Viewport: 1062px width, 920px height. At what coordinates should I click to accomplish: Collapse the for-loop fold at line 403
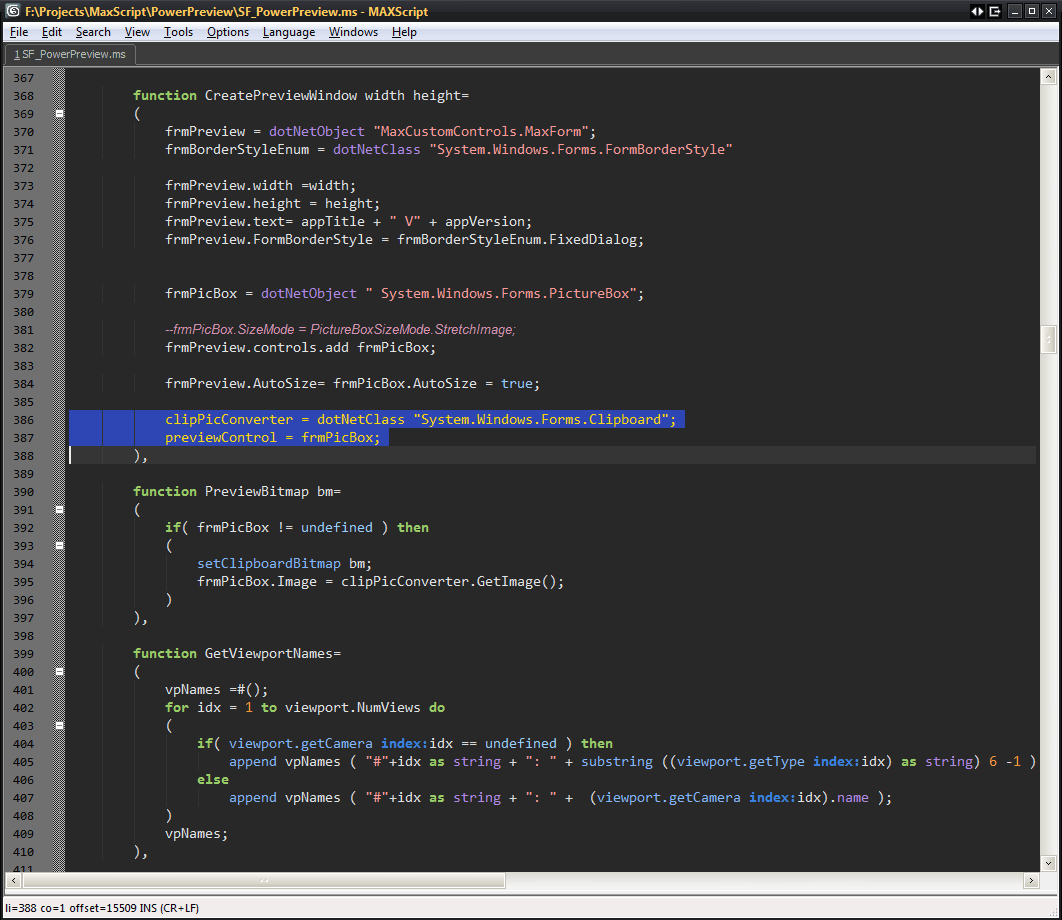tap(59, 726)
